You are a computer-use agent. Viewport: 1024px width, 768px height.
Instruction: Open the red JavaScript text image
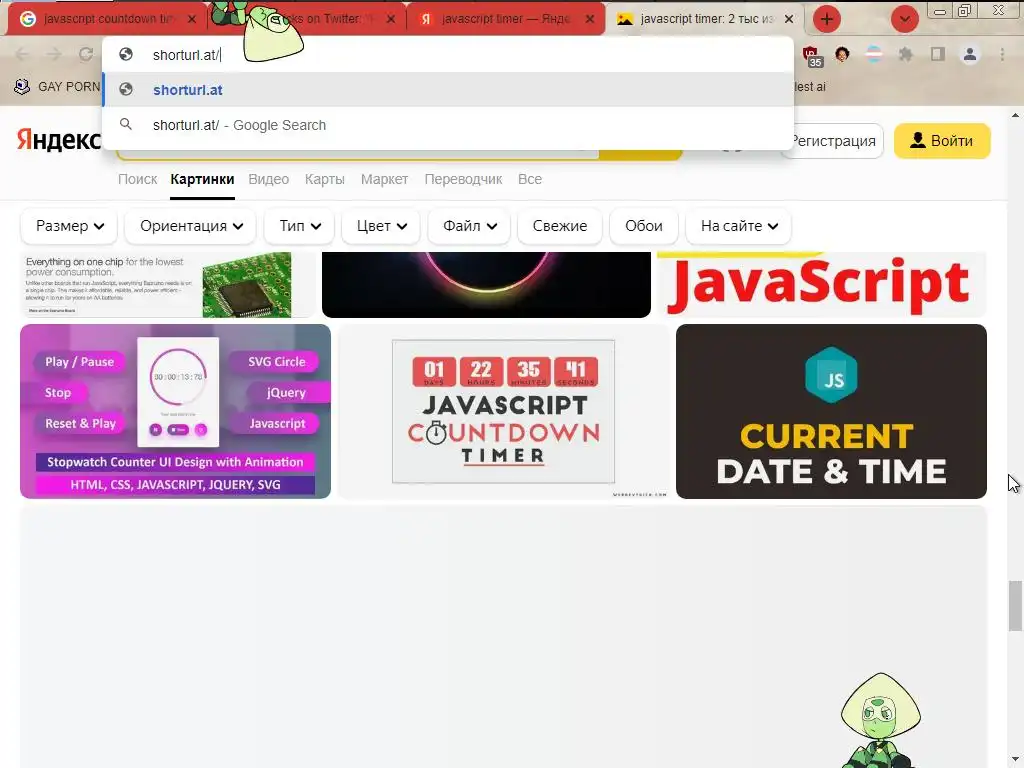[x=822, y=285]
